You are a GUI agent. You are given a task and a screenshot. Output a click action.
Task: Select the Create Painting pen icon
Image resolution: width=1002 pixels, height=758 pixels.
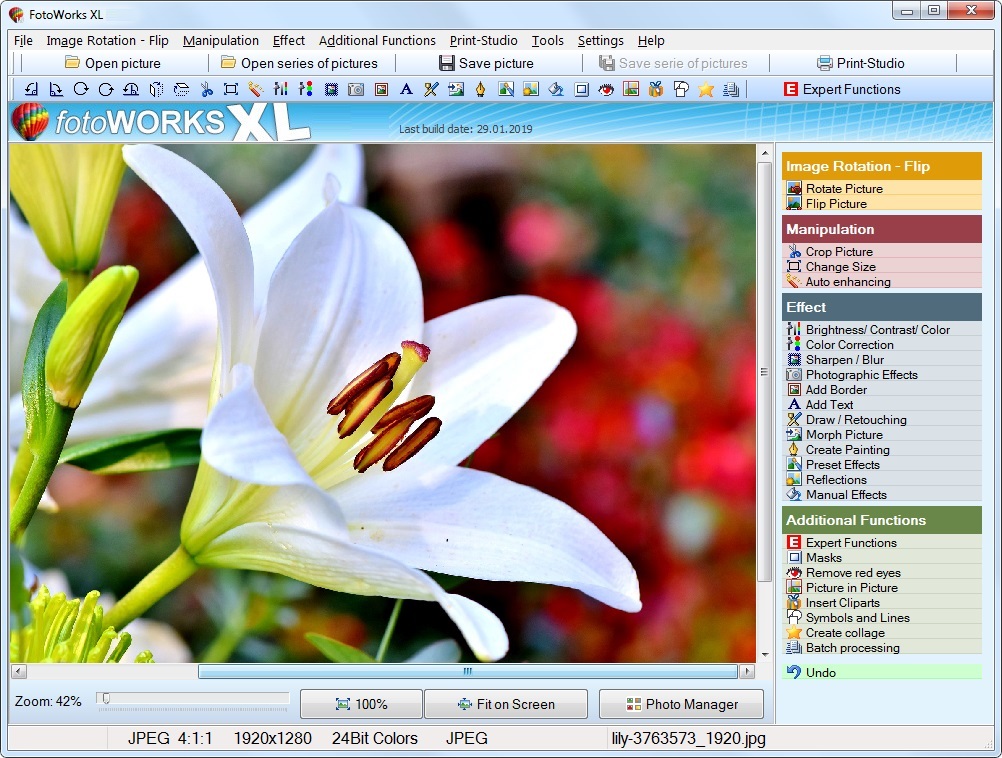[x=480, y=89]
